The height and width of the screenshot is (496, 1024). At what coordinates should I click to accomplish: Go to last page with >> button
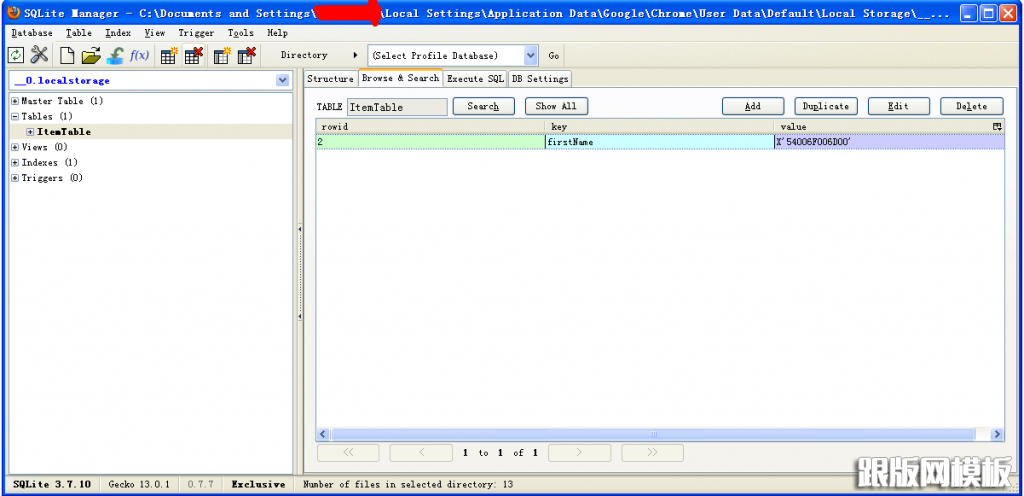click(x=652, y=452)
